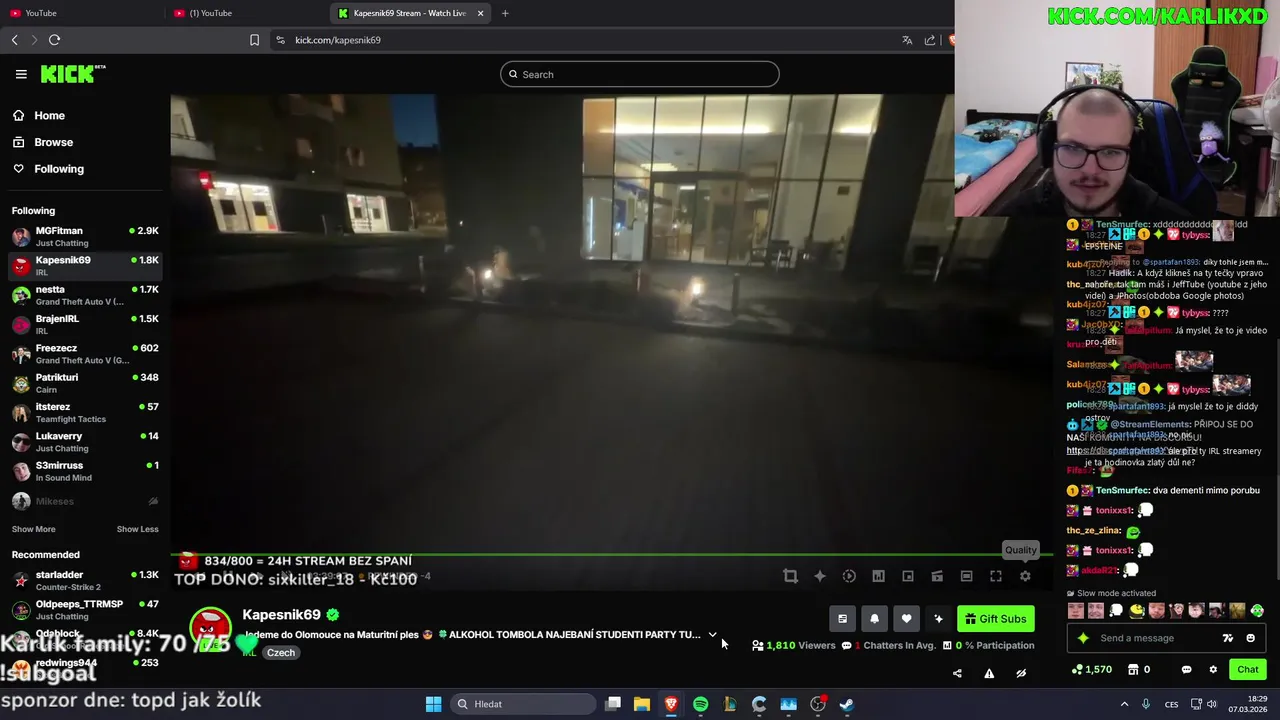1280x720 pixels.
Task: Open the hamburger sidebar menu
Action: (x=21, y=74)
